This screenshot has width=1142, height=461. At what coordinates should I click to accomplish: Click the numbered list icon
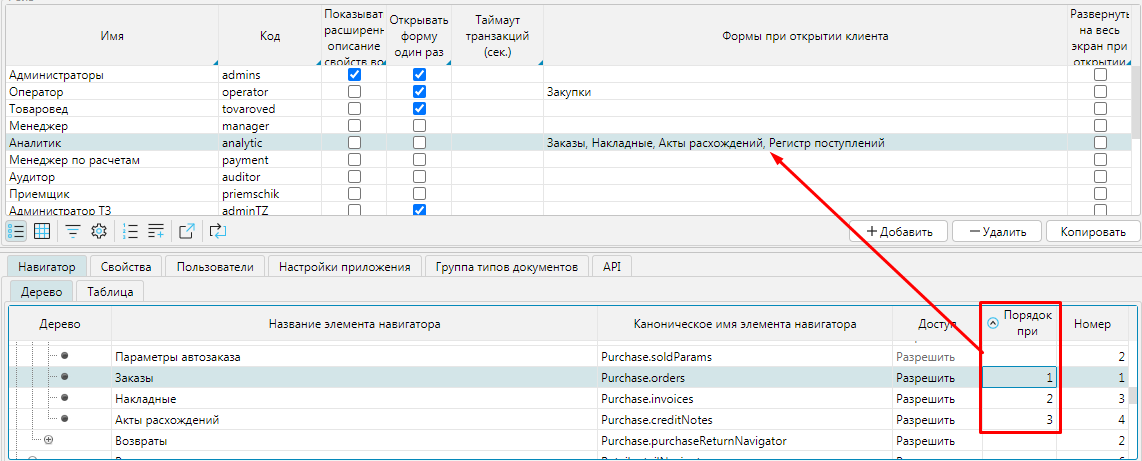130,231
